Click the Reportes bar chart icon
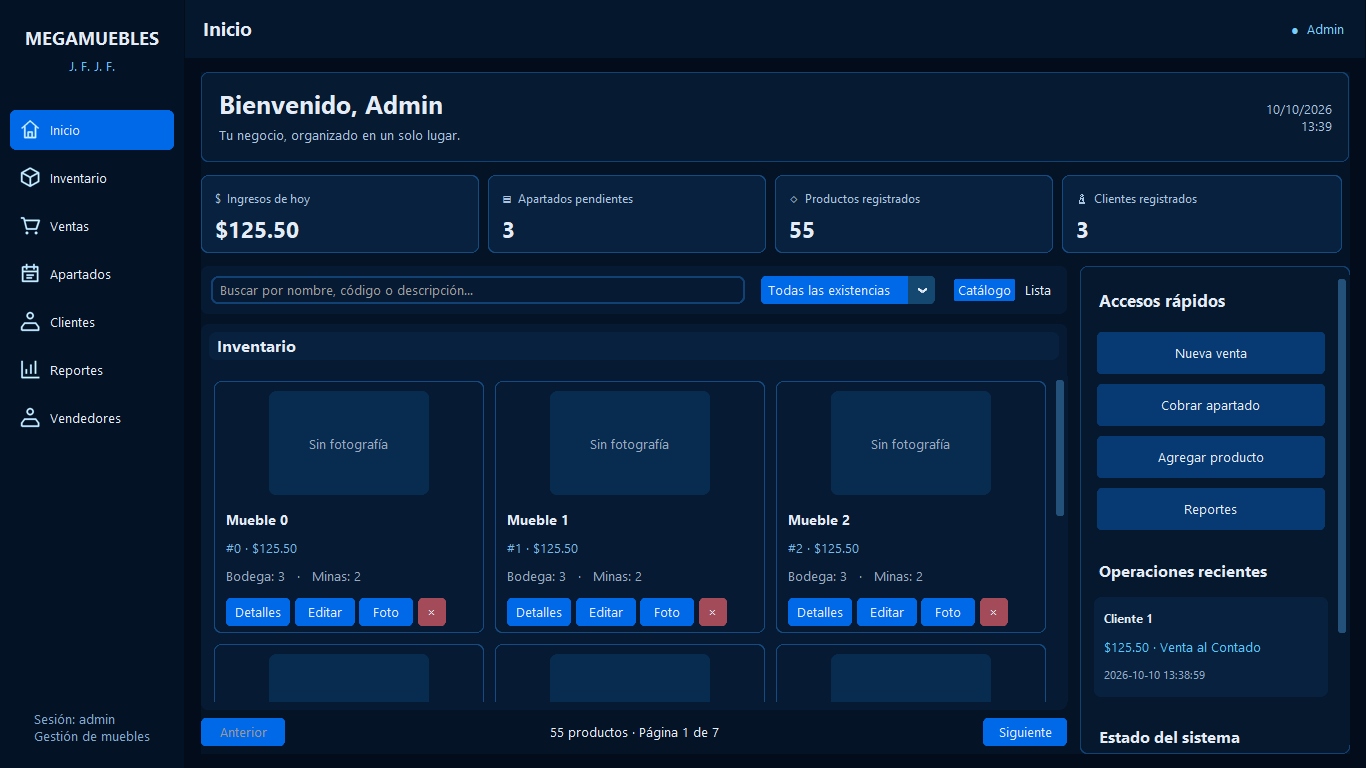 coord(30,370)
